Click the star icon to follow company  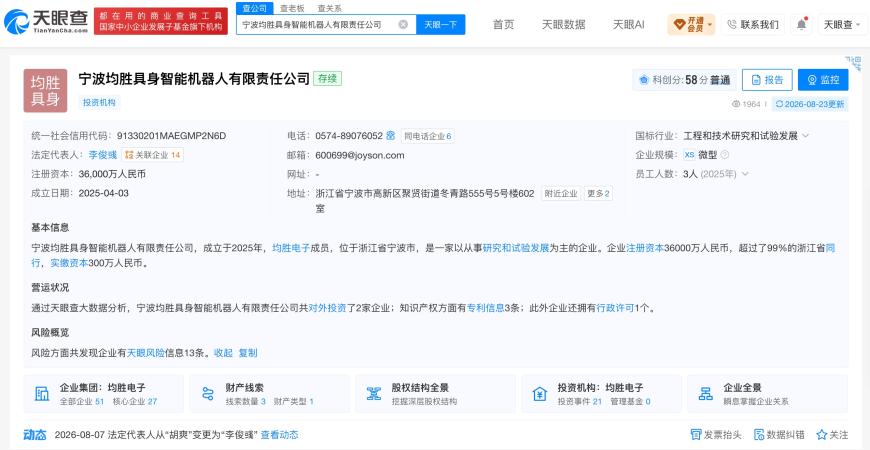822,434
